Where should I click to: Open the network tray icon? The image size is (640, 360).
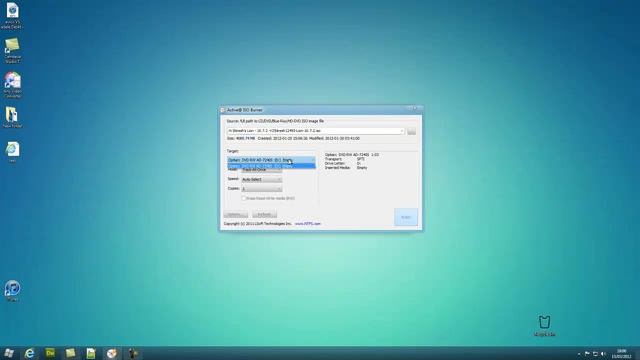coord(595,354)
